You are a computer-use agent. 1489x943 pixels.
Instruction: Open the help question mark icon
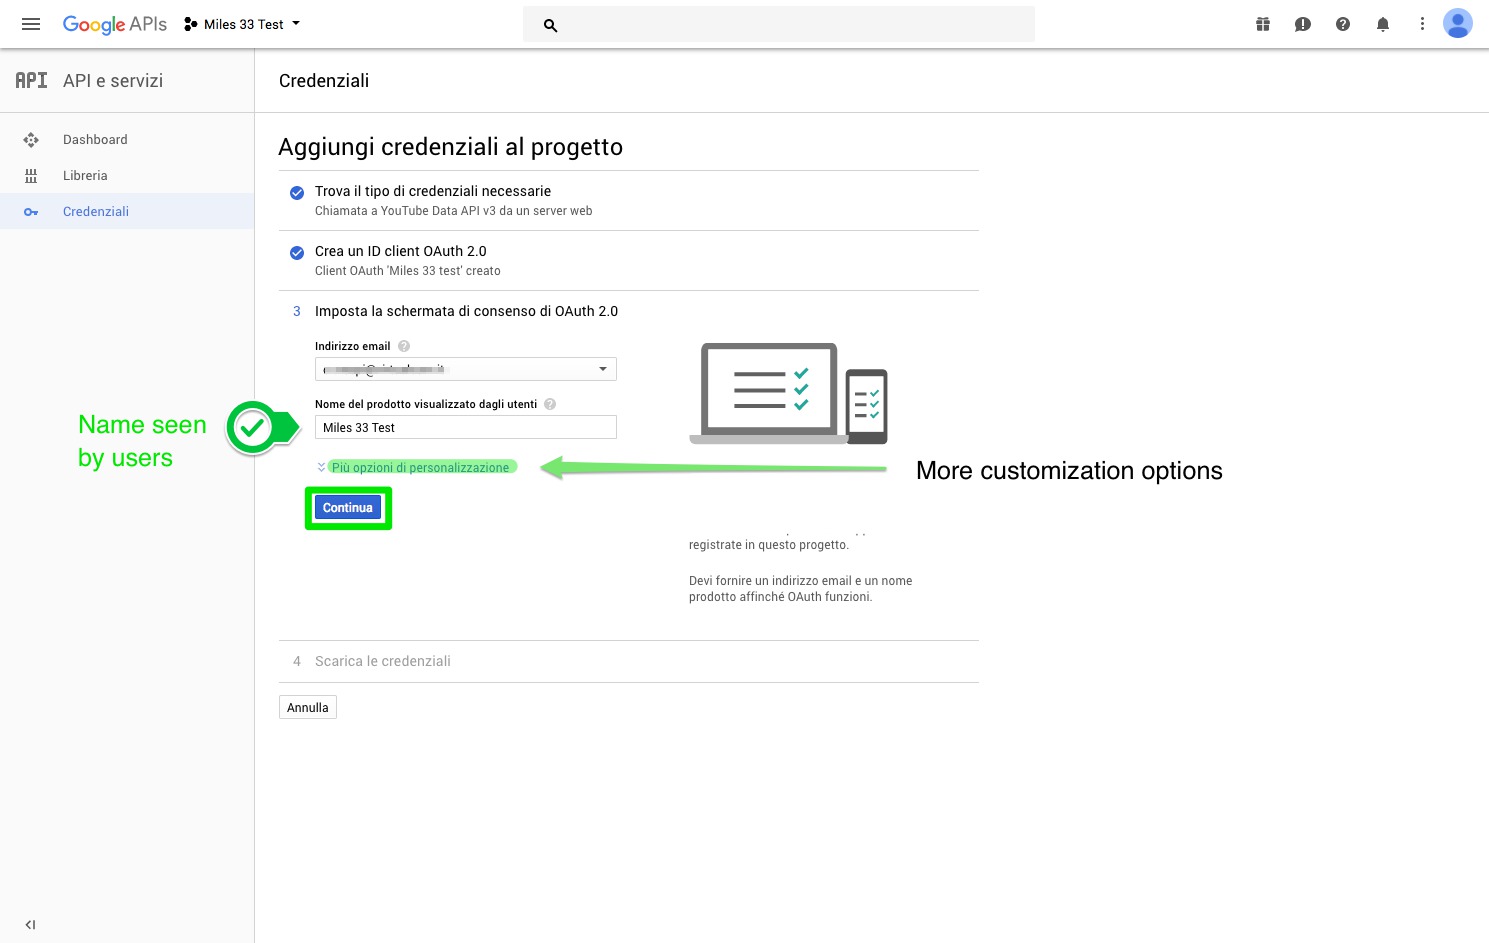coord(1342,24)
